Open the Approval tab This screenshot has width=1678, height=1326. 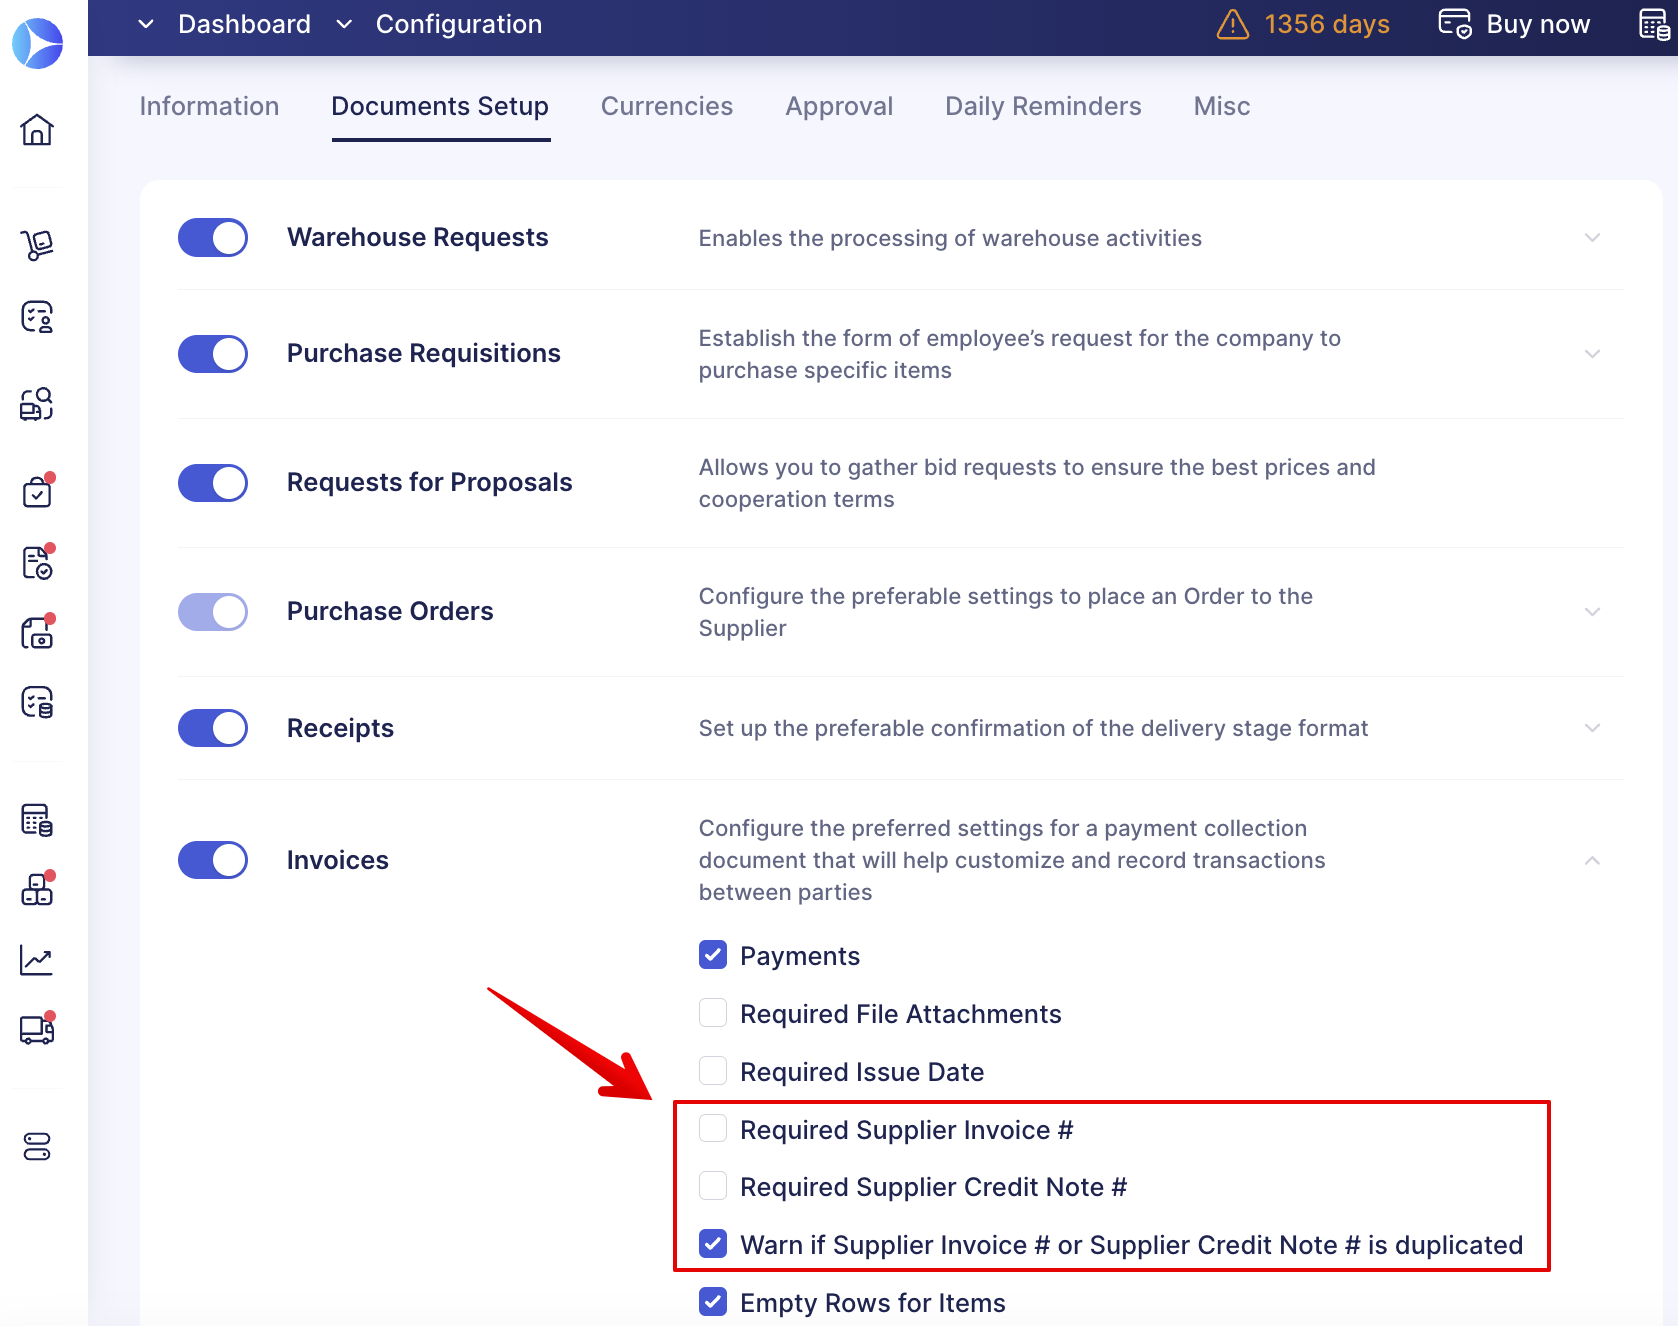839,106
